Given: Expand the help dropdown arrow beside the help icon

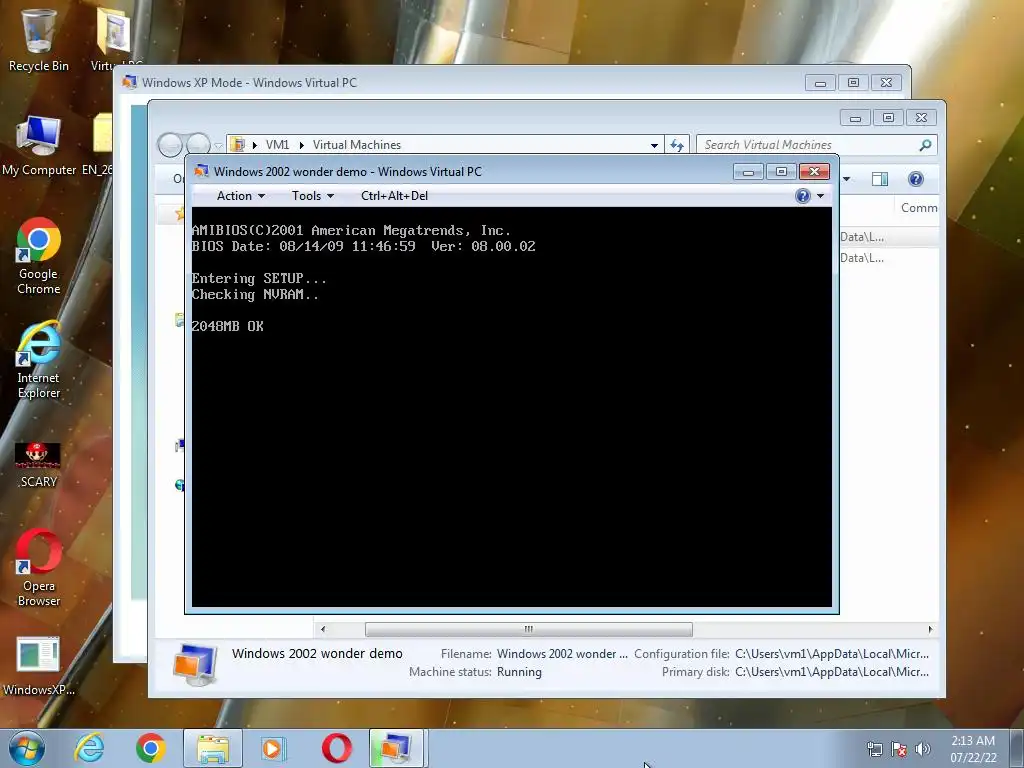Looking at the screenshot, I should (820, 196).
